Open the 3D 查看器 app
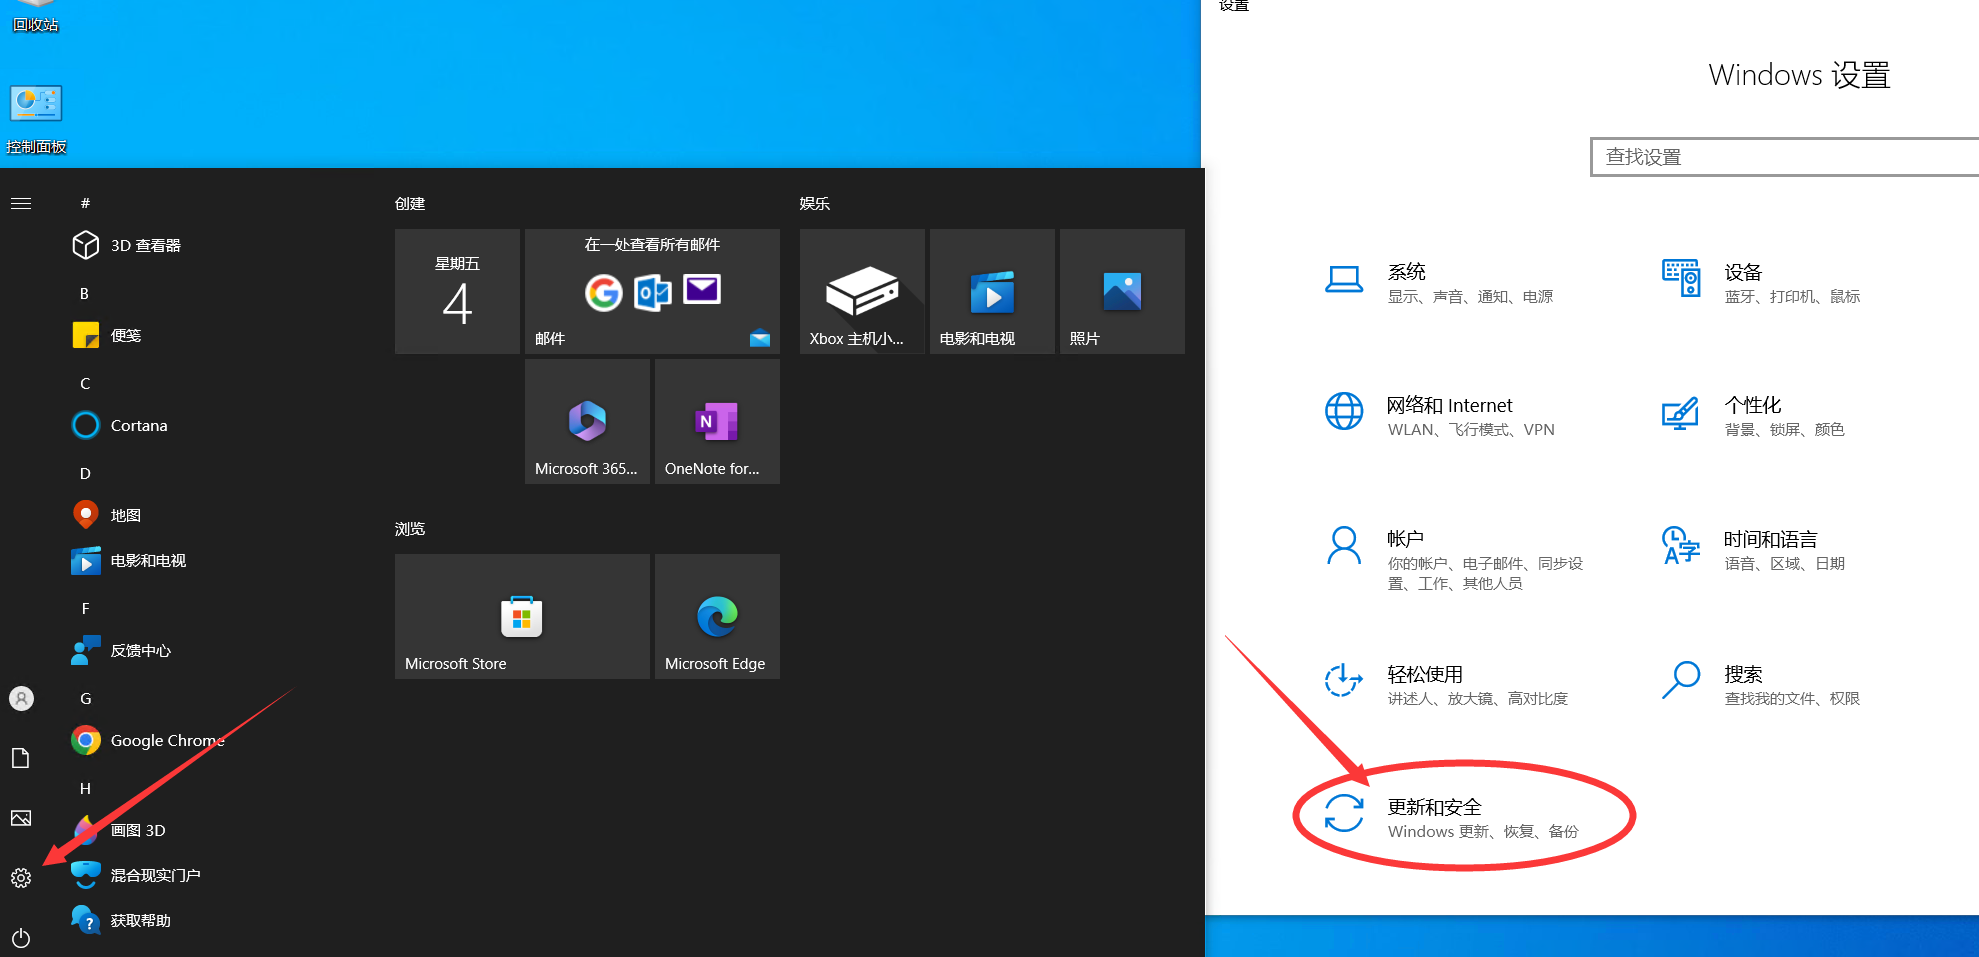The height and width of the screenshot is (957, 1979). [x=127, y=245]
